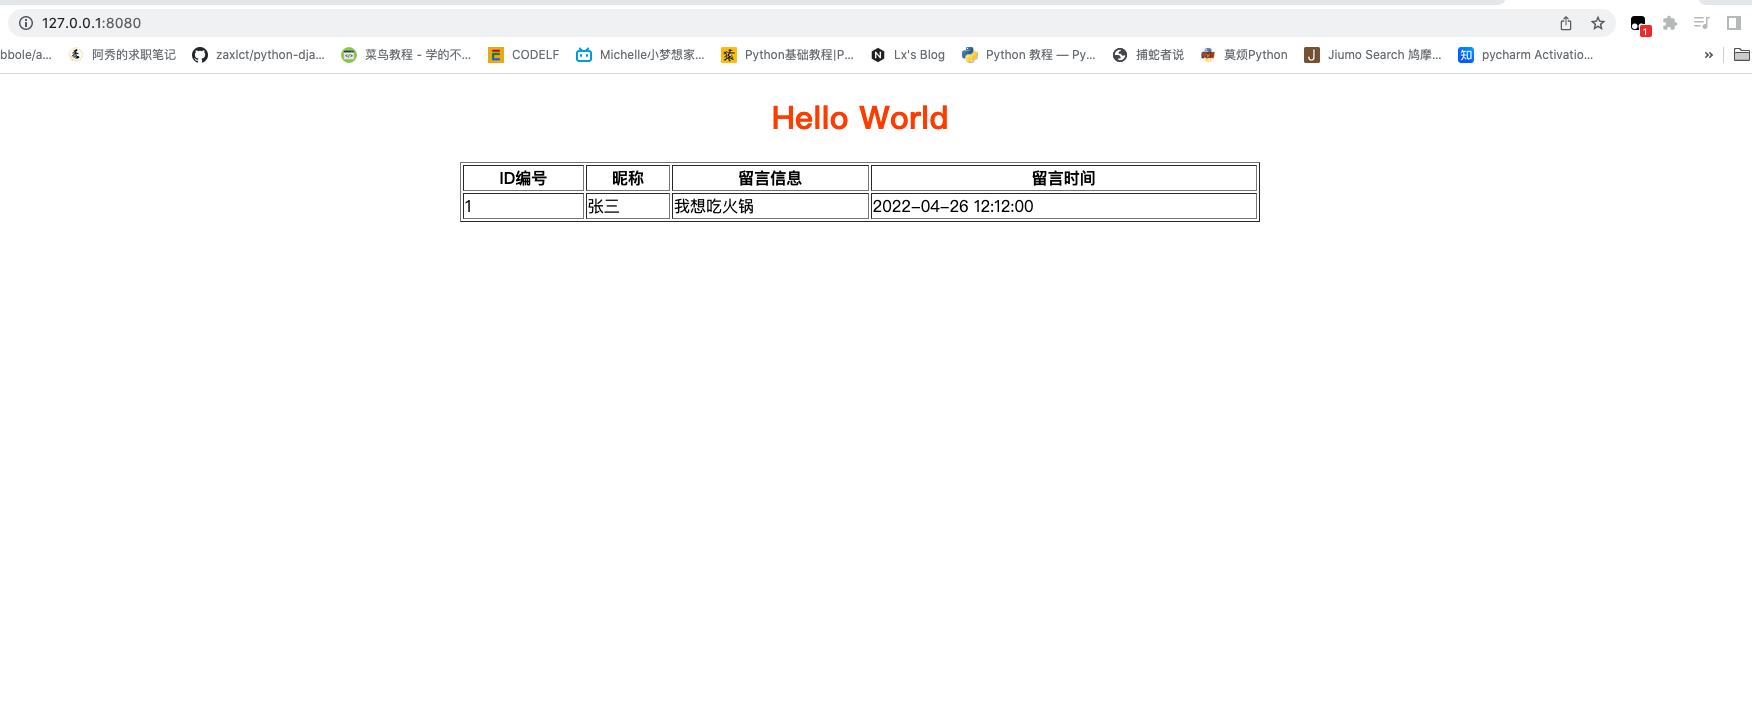Click the pycharm Activation bookmark zhihu icon
Screen dimensions: 1752x719
click(1466, 55)
